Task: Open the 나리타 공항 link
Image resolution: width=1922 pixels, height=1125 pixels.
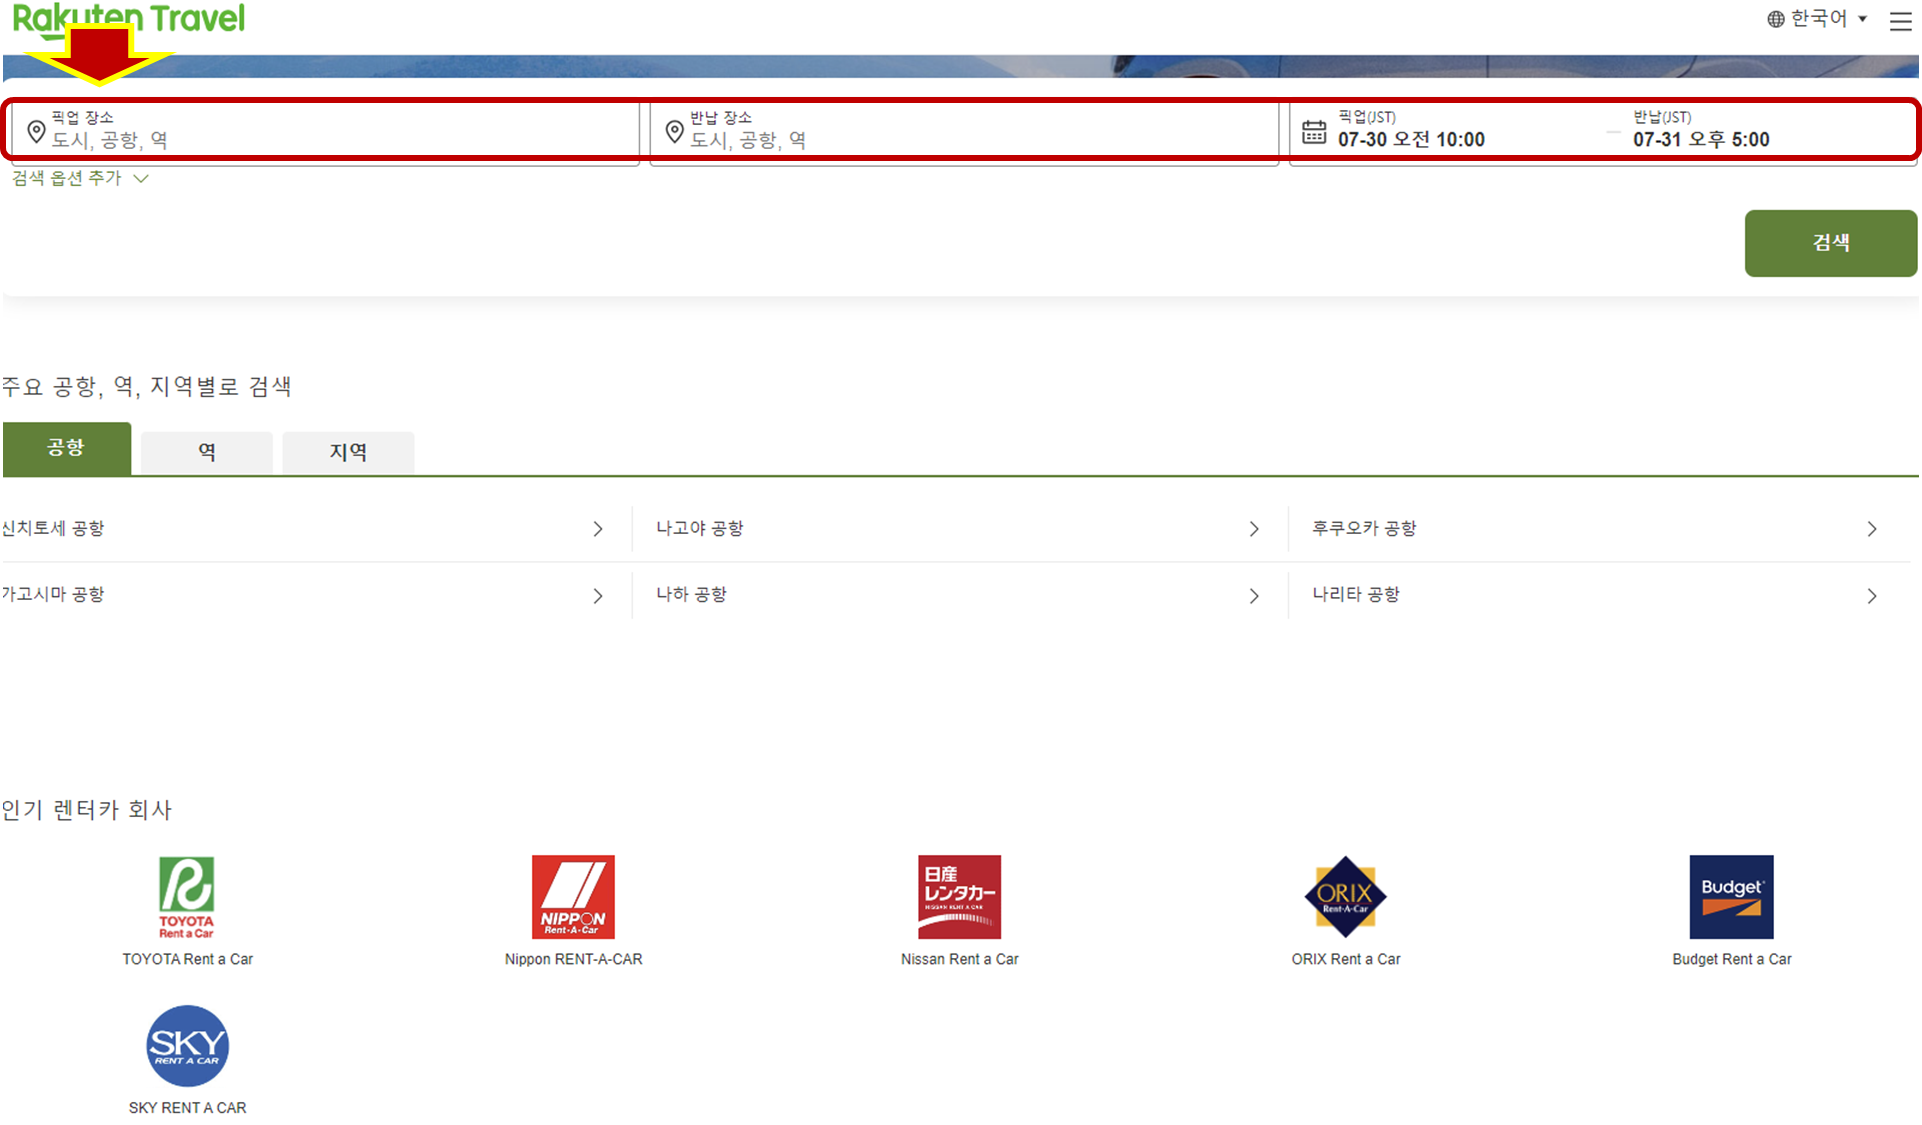Action: click(1355, 593)
